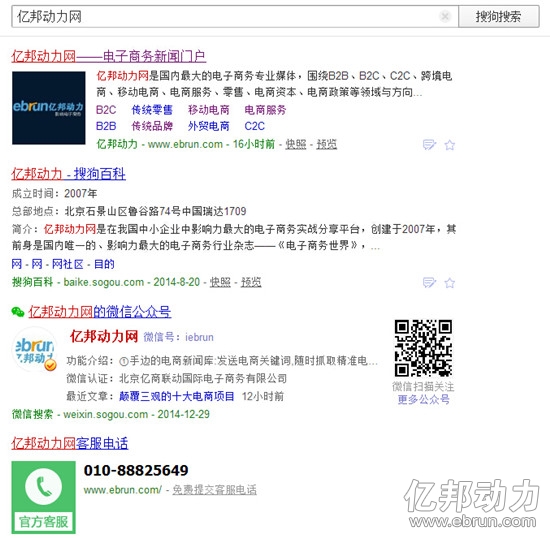Open the B2B sublink
This screenshot has width=550, height=538.
[x=106, y=126]
